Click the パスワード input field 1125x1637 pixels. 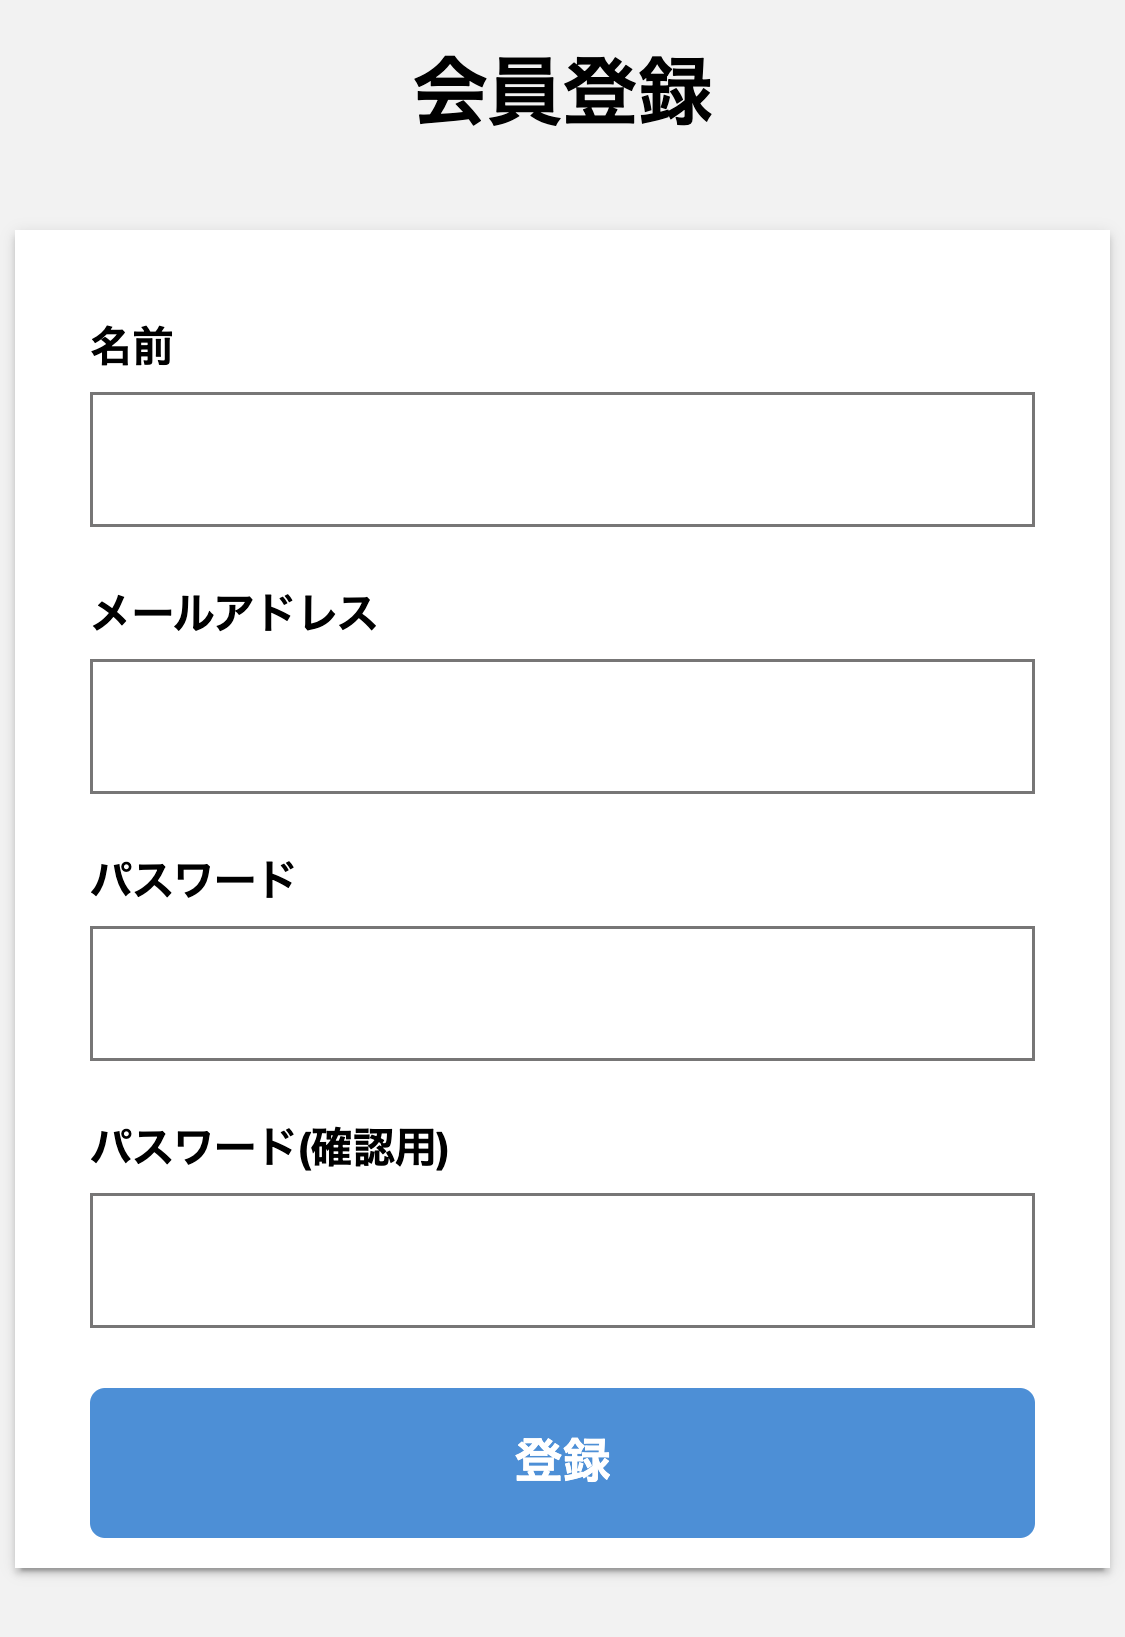(x=562, y=993)
